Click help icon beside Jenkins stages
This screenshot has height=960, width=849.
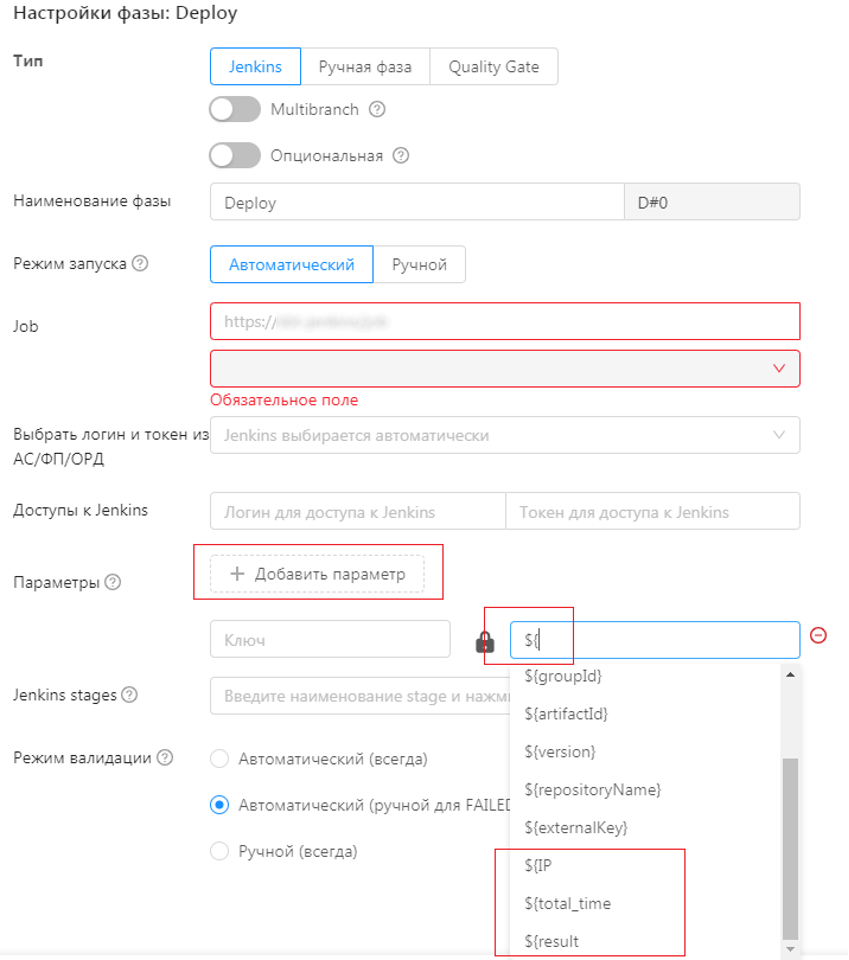point(130,695)
